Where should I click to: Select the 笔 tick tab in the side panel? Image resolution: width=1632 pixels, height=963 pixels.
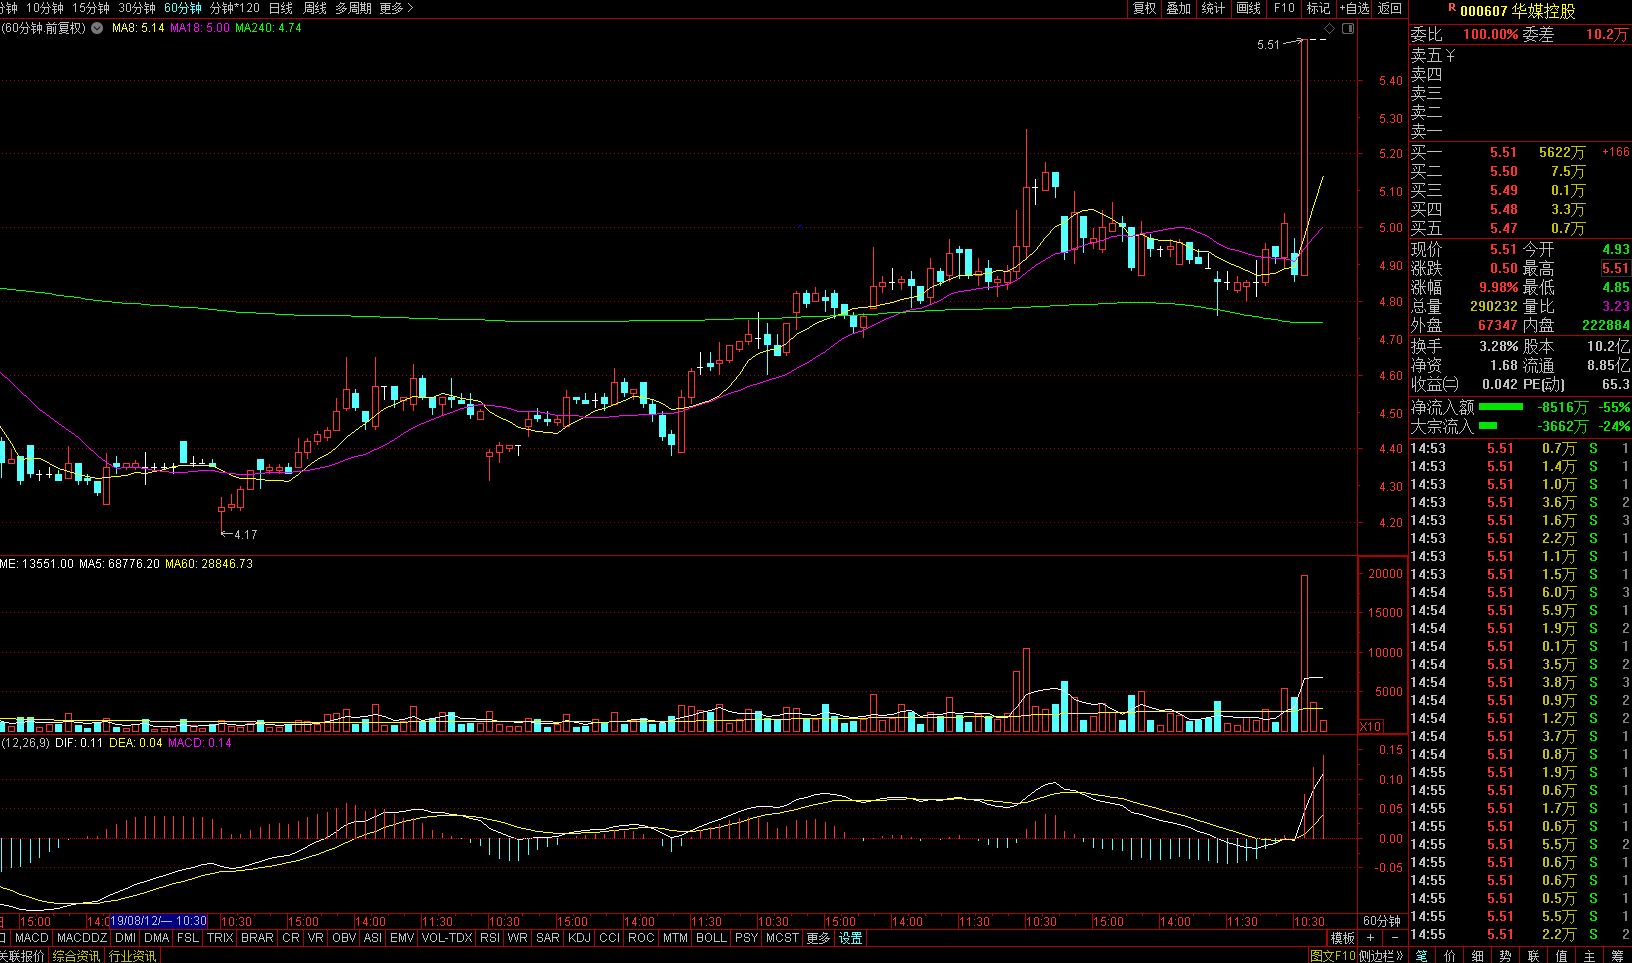tap(1422, 956)
